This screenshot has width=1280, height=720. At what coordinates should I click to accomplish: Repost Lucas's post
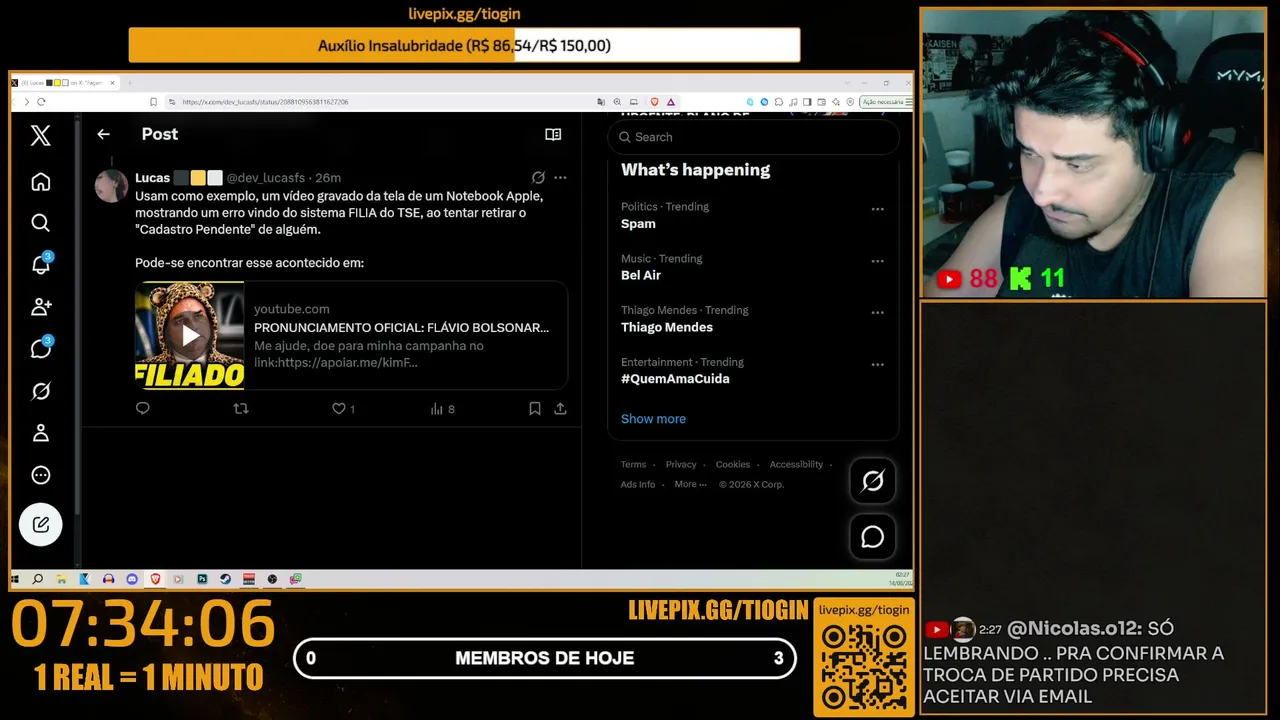[240, 408]
